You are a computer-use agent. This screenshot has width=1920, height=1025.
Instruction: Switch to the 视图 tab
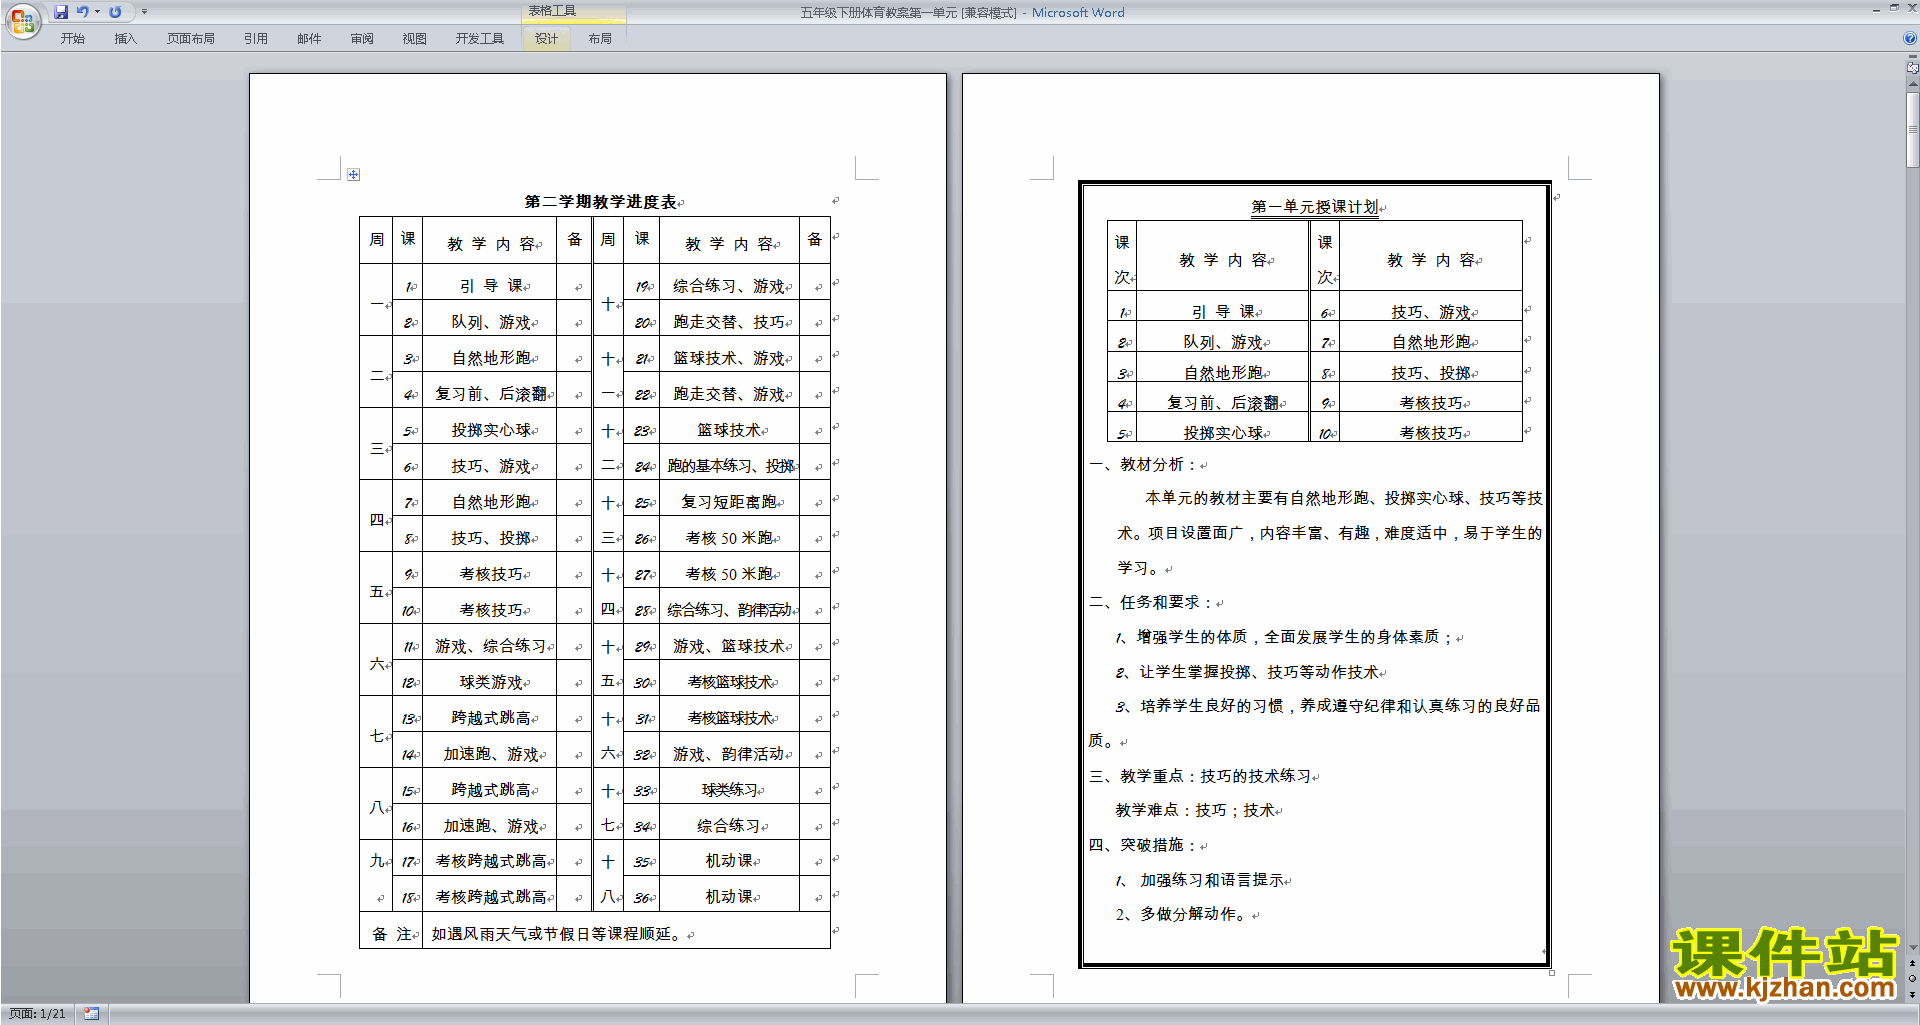(415, 39)
